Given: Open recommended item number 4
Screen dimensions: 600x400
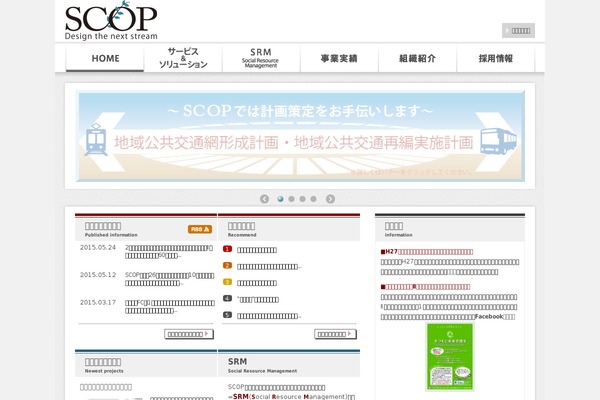Looking at the screenshot, I should [258, 300].
